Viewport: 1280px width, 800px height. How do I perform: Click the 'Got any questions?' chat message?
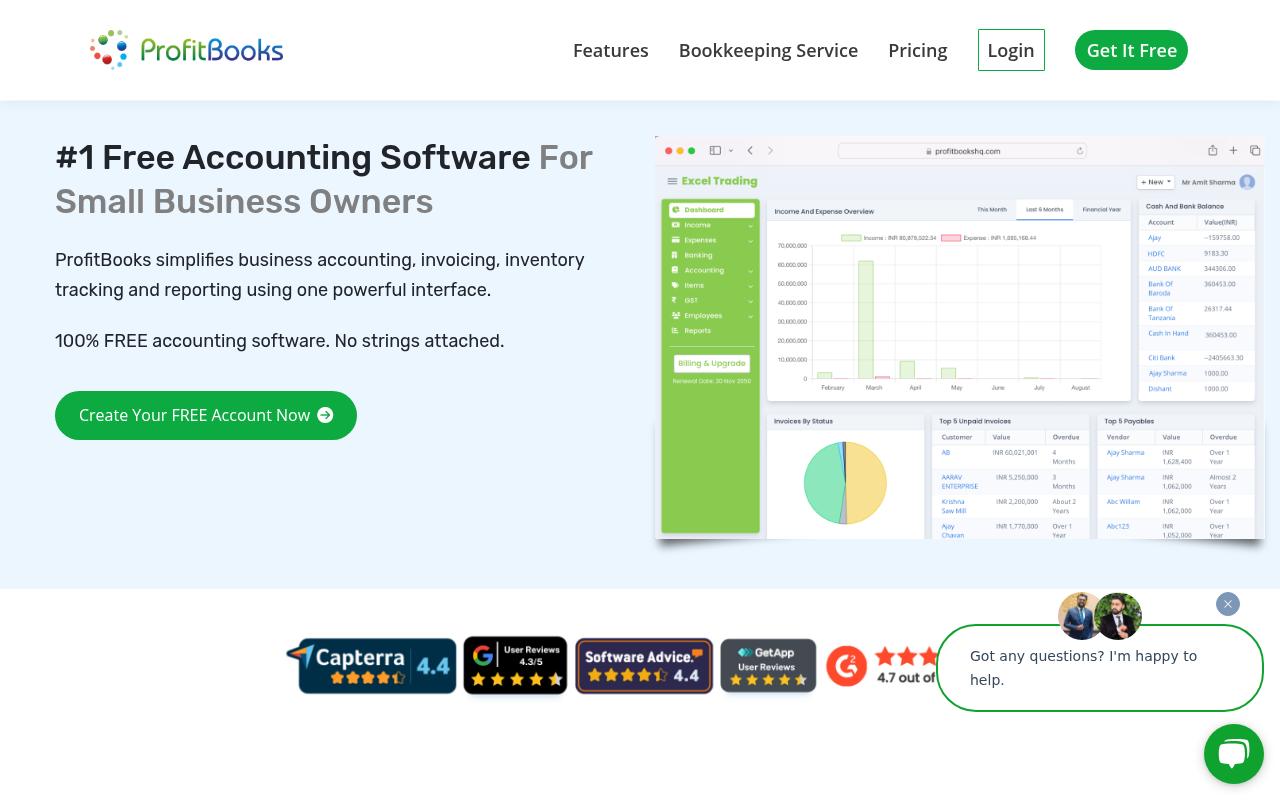1100,668
